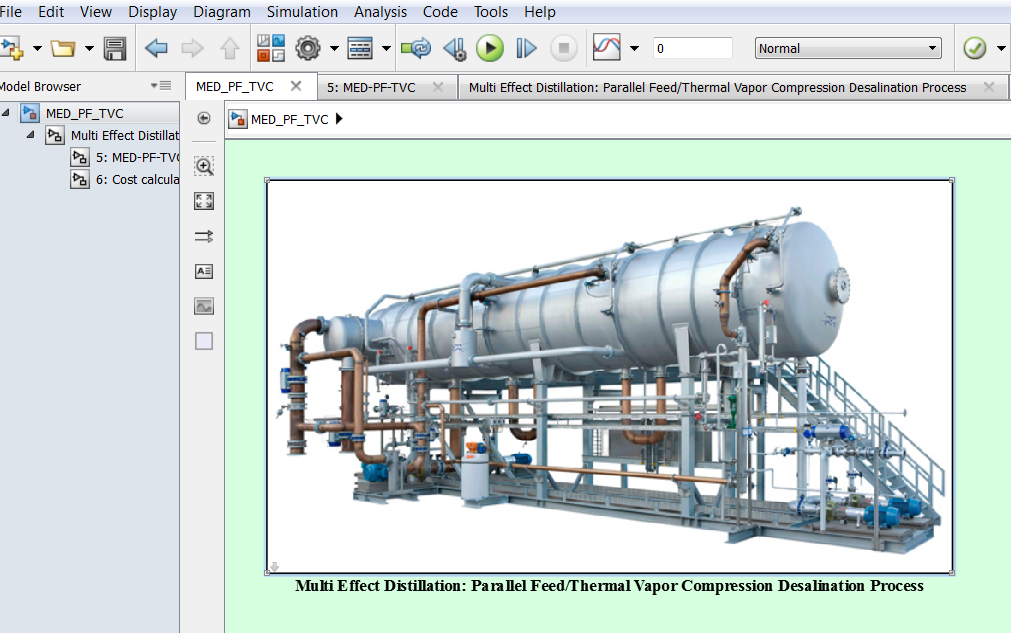Open Model Configuration Parameters gear

(x=306, y=47)
